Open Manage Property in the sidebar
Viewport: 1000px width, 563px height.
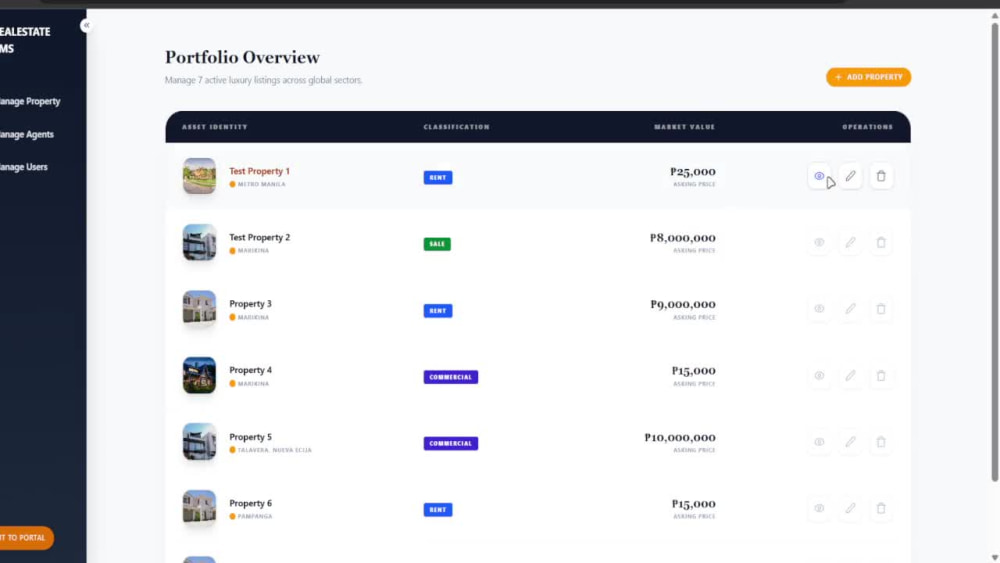click(30, 101)
